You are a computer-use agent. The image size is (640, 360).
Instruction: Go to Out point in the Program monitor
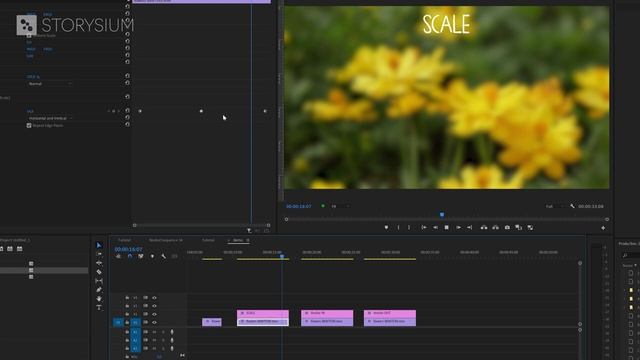pos(469,227)
